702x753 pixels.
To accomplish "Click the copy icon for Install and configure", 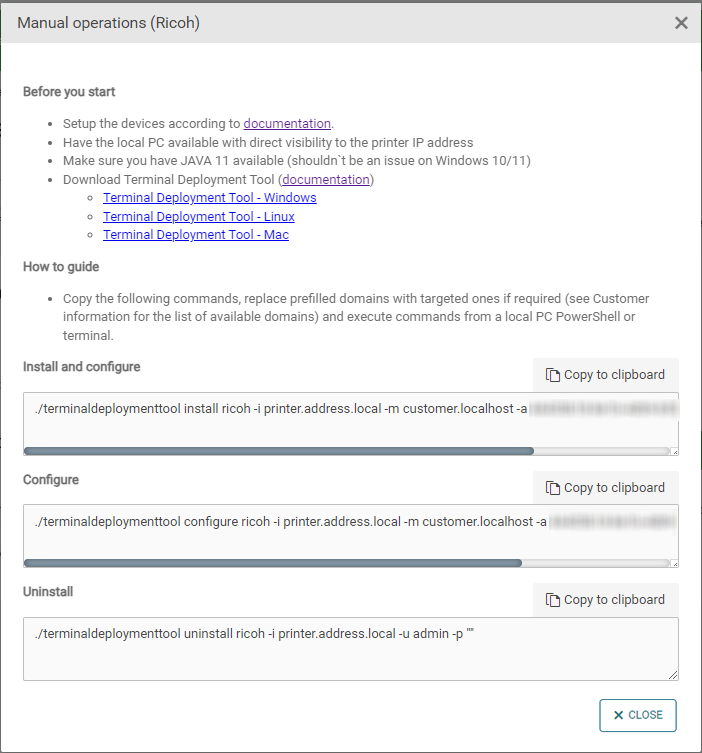I will [x=553, y=375].
